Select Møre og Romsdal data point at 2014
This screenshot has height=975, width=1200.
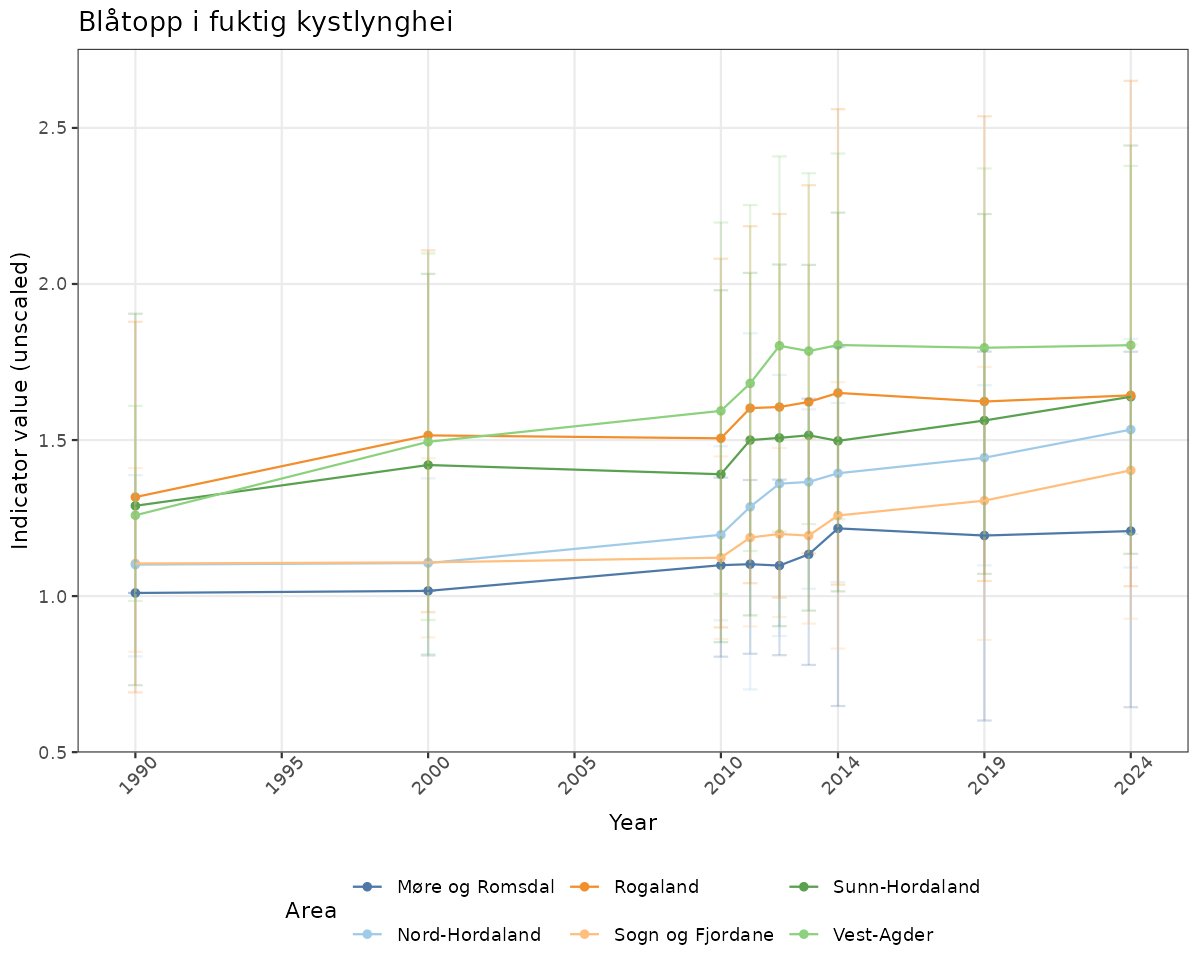(x=838, y=528)
